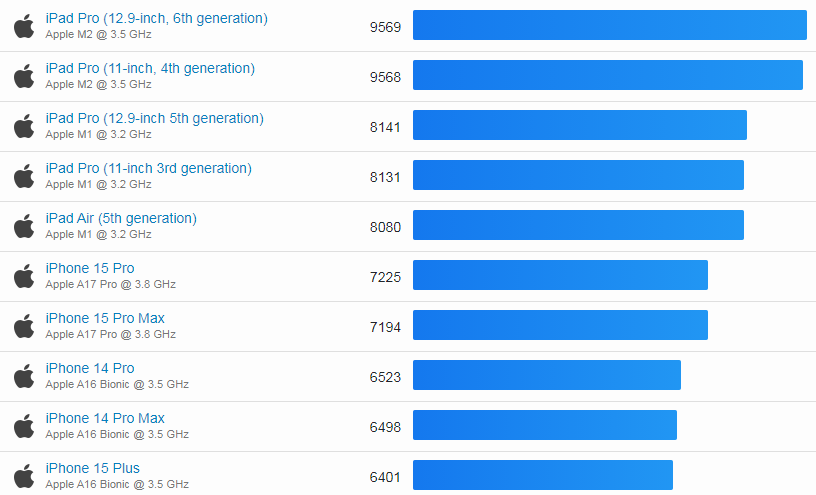Click the Apple icon beside iPhone 15 Pro

pos(24,276)
